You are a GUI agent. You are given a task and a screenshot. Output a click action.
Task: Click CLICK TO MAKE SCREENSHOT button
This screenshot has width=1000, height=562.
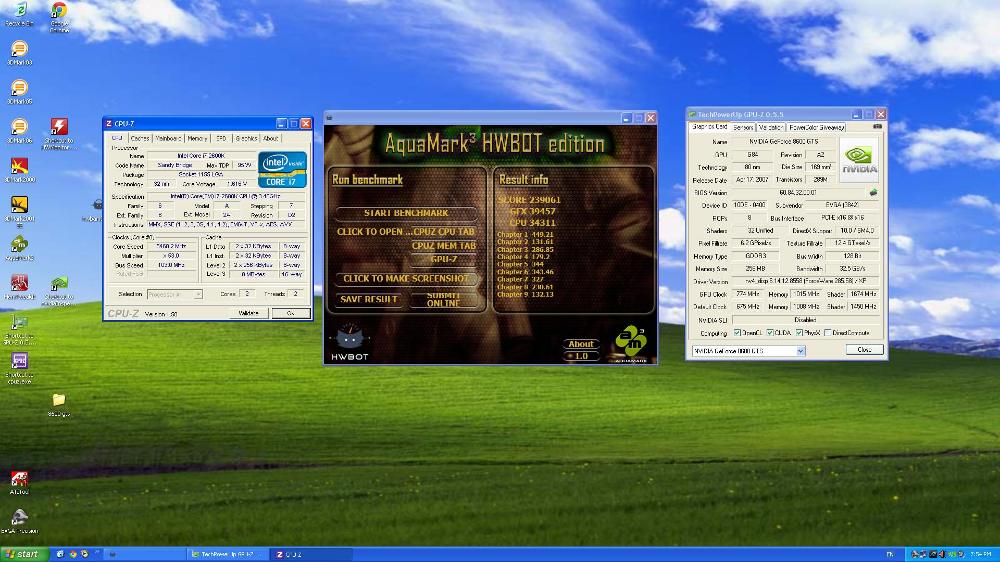pyautogui.click(x=406, y=279)
